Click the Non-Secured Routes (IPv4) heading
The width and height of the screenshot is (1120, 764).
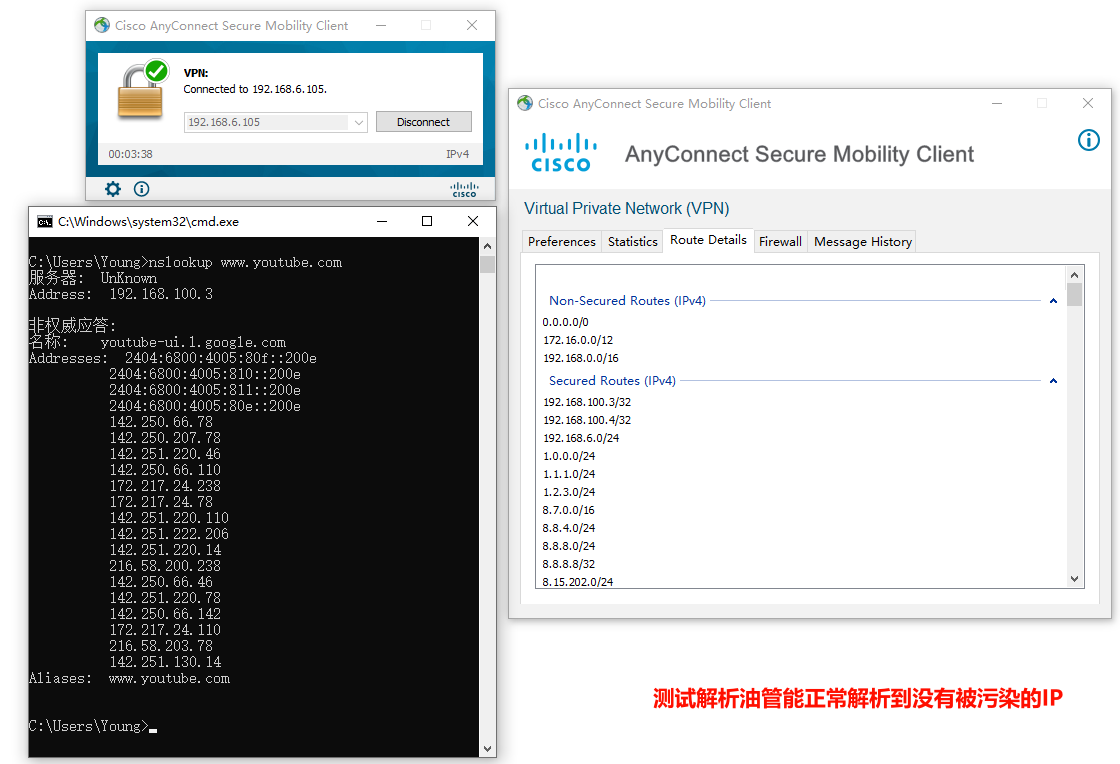click(627, 301)
